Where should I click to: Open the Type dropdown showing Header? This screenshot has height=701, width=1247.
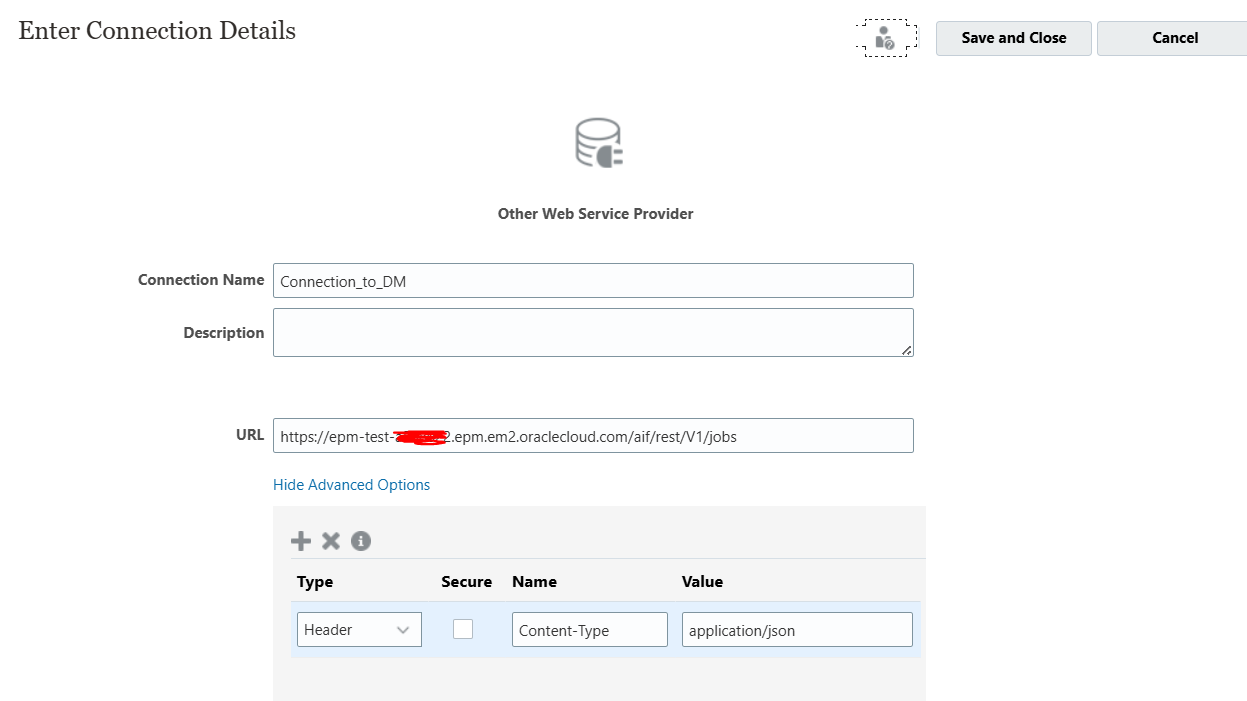click(358, 629)
